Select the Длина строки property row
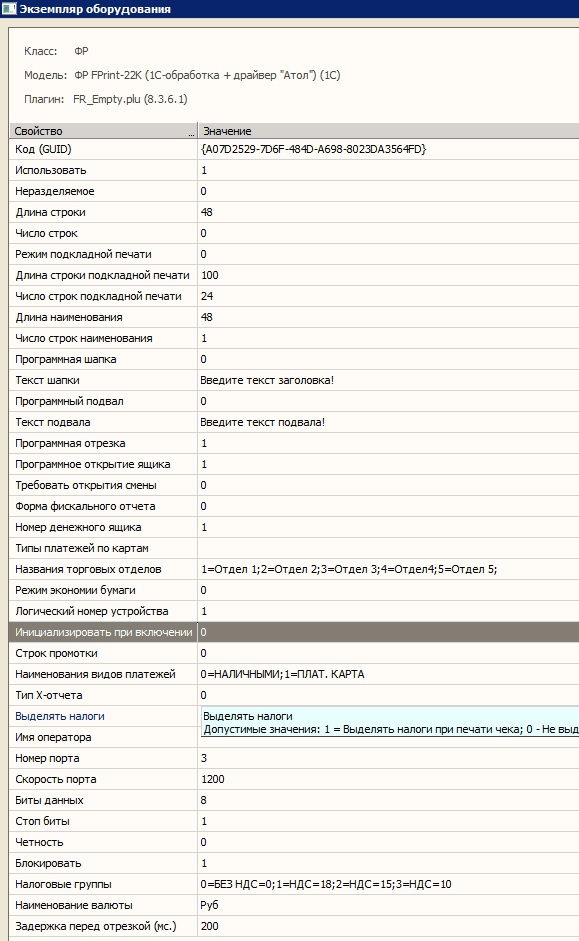Screen dimensions: 579x941 pos(294,212)
